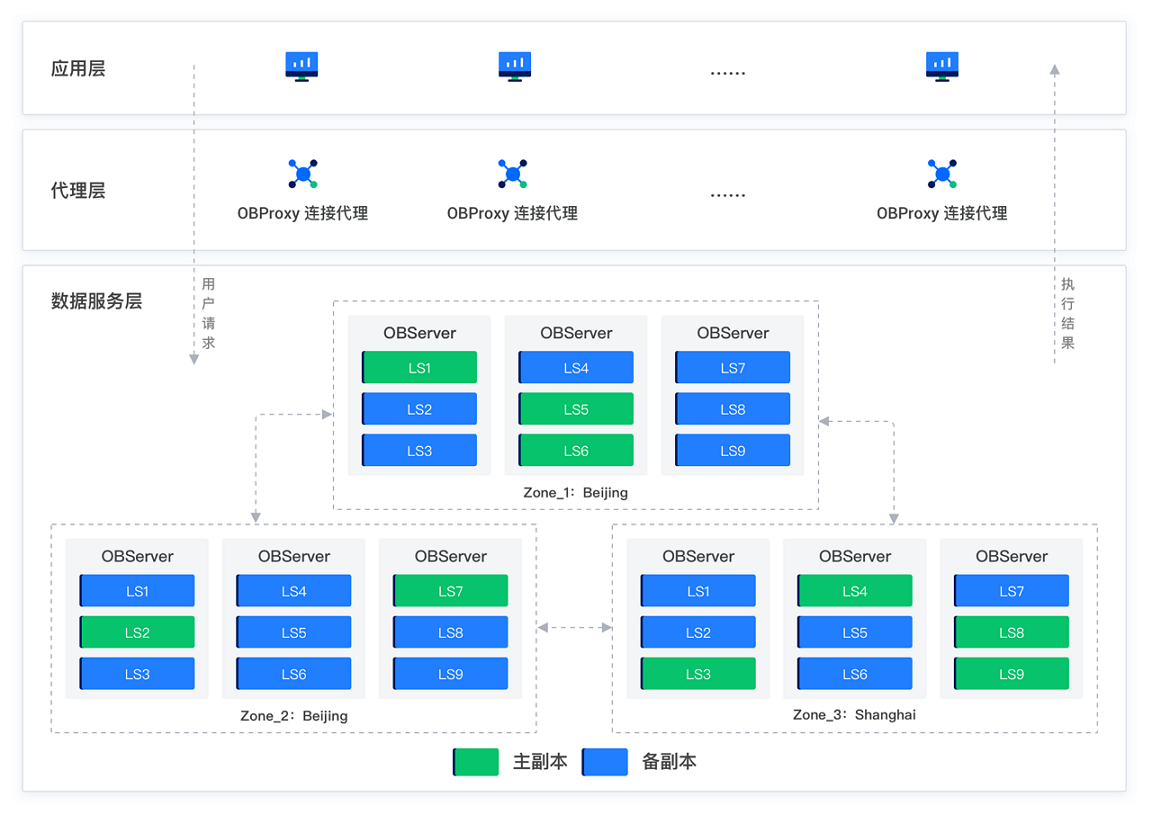Click the green LS9 block in Zone_3
Screen dimensions: 1152x815
[x=1011, y=673]
